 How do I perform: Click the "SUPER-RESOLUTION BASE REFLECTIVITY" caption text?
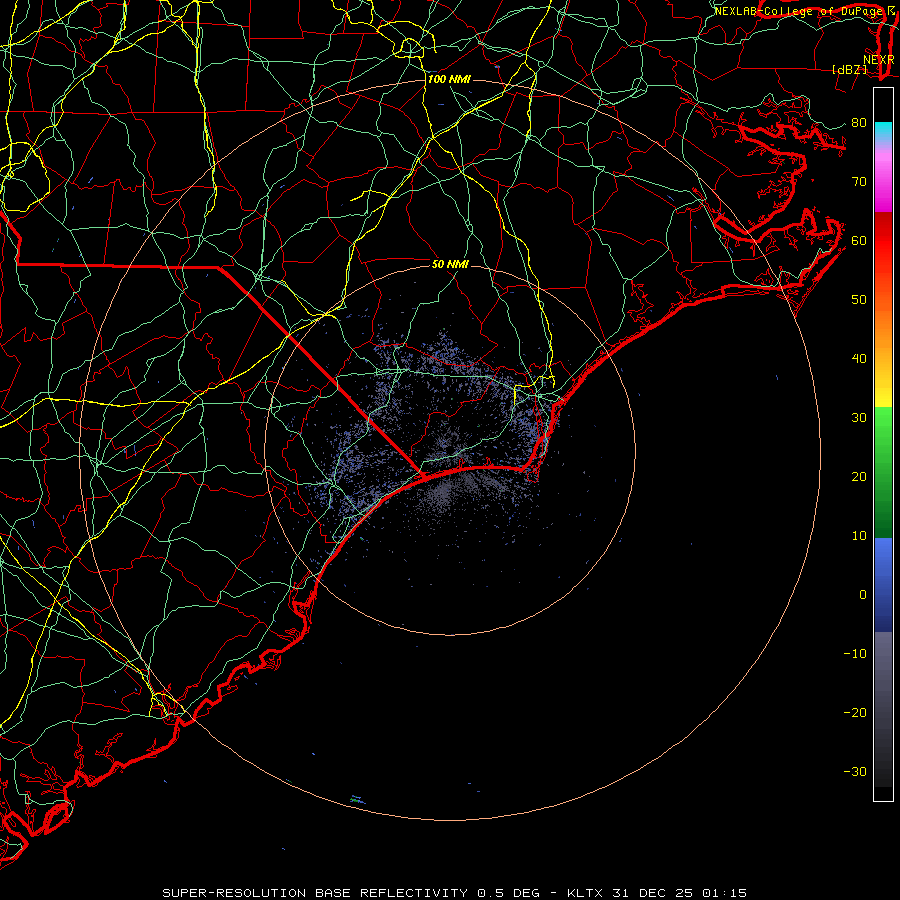315,893
